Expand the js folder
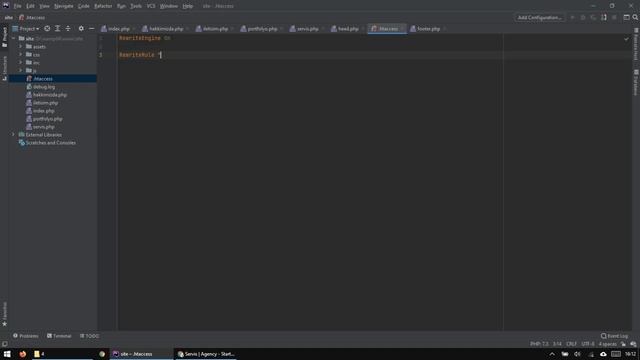 coord(20,71)
